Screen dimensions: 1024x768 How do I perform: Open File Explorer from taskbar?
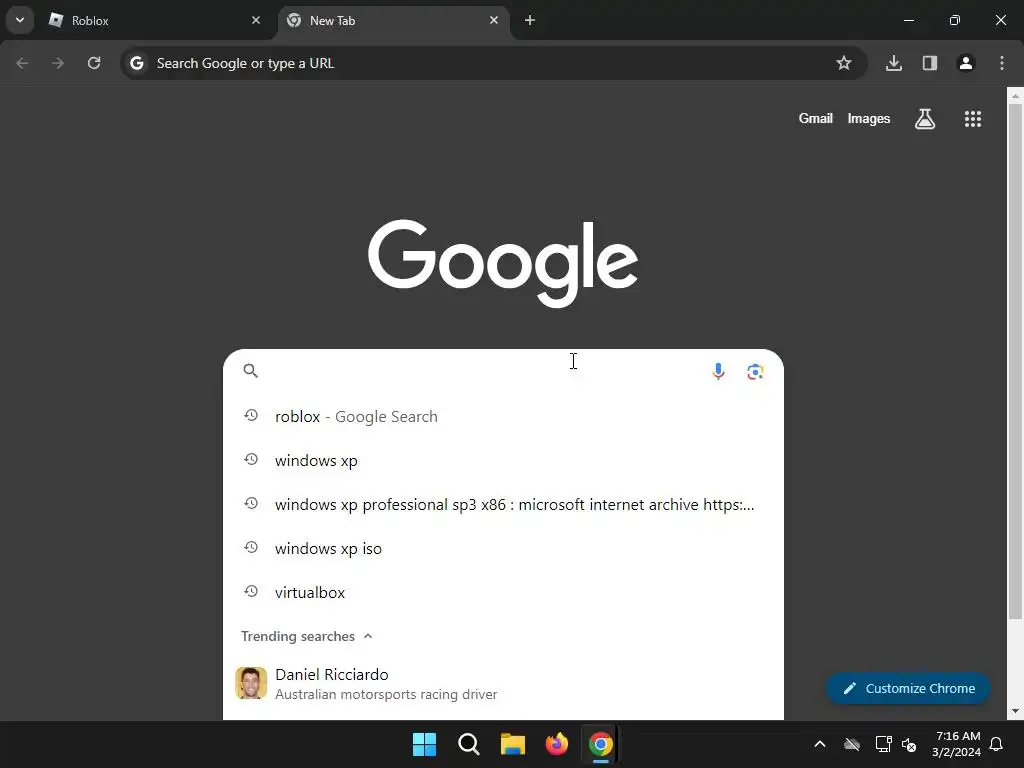513,744
